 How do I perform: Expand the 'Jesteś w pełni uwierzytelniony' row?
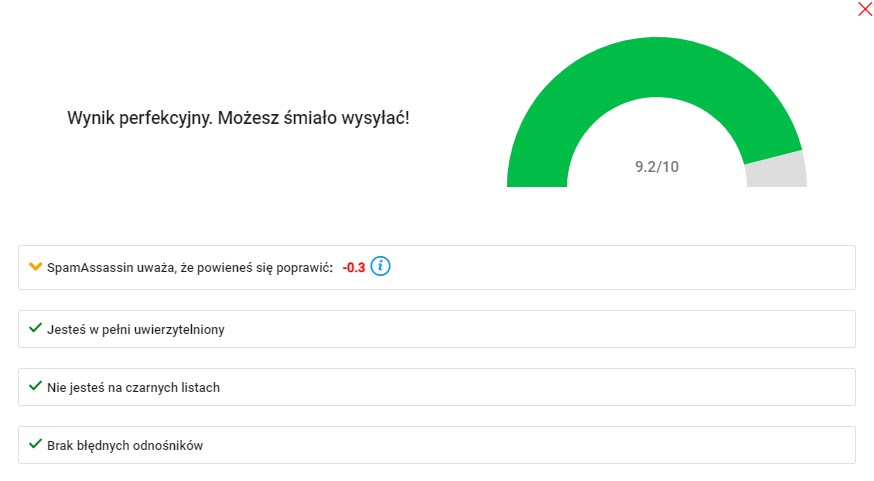(x=436, y=329)
